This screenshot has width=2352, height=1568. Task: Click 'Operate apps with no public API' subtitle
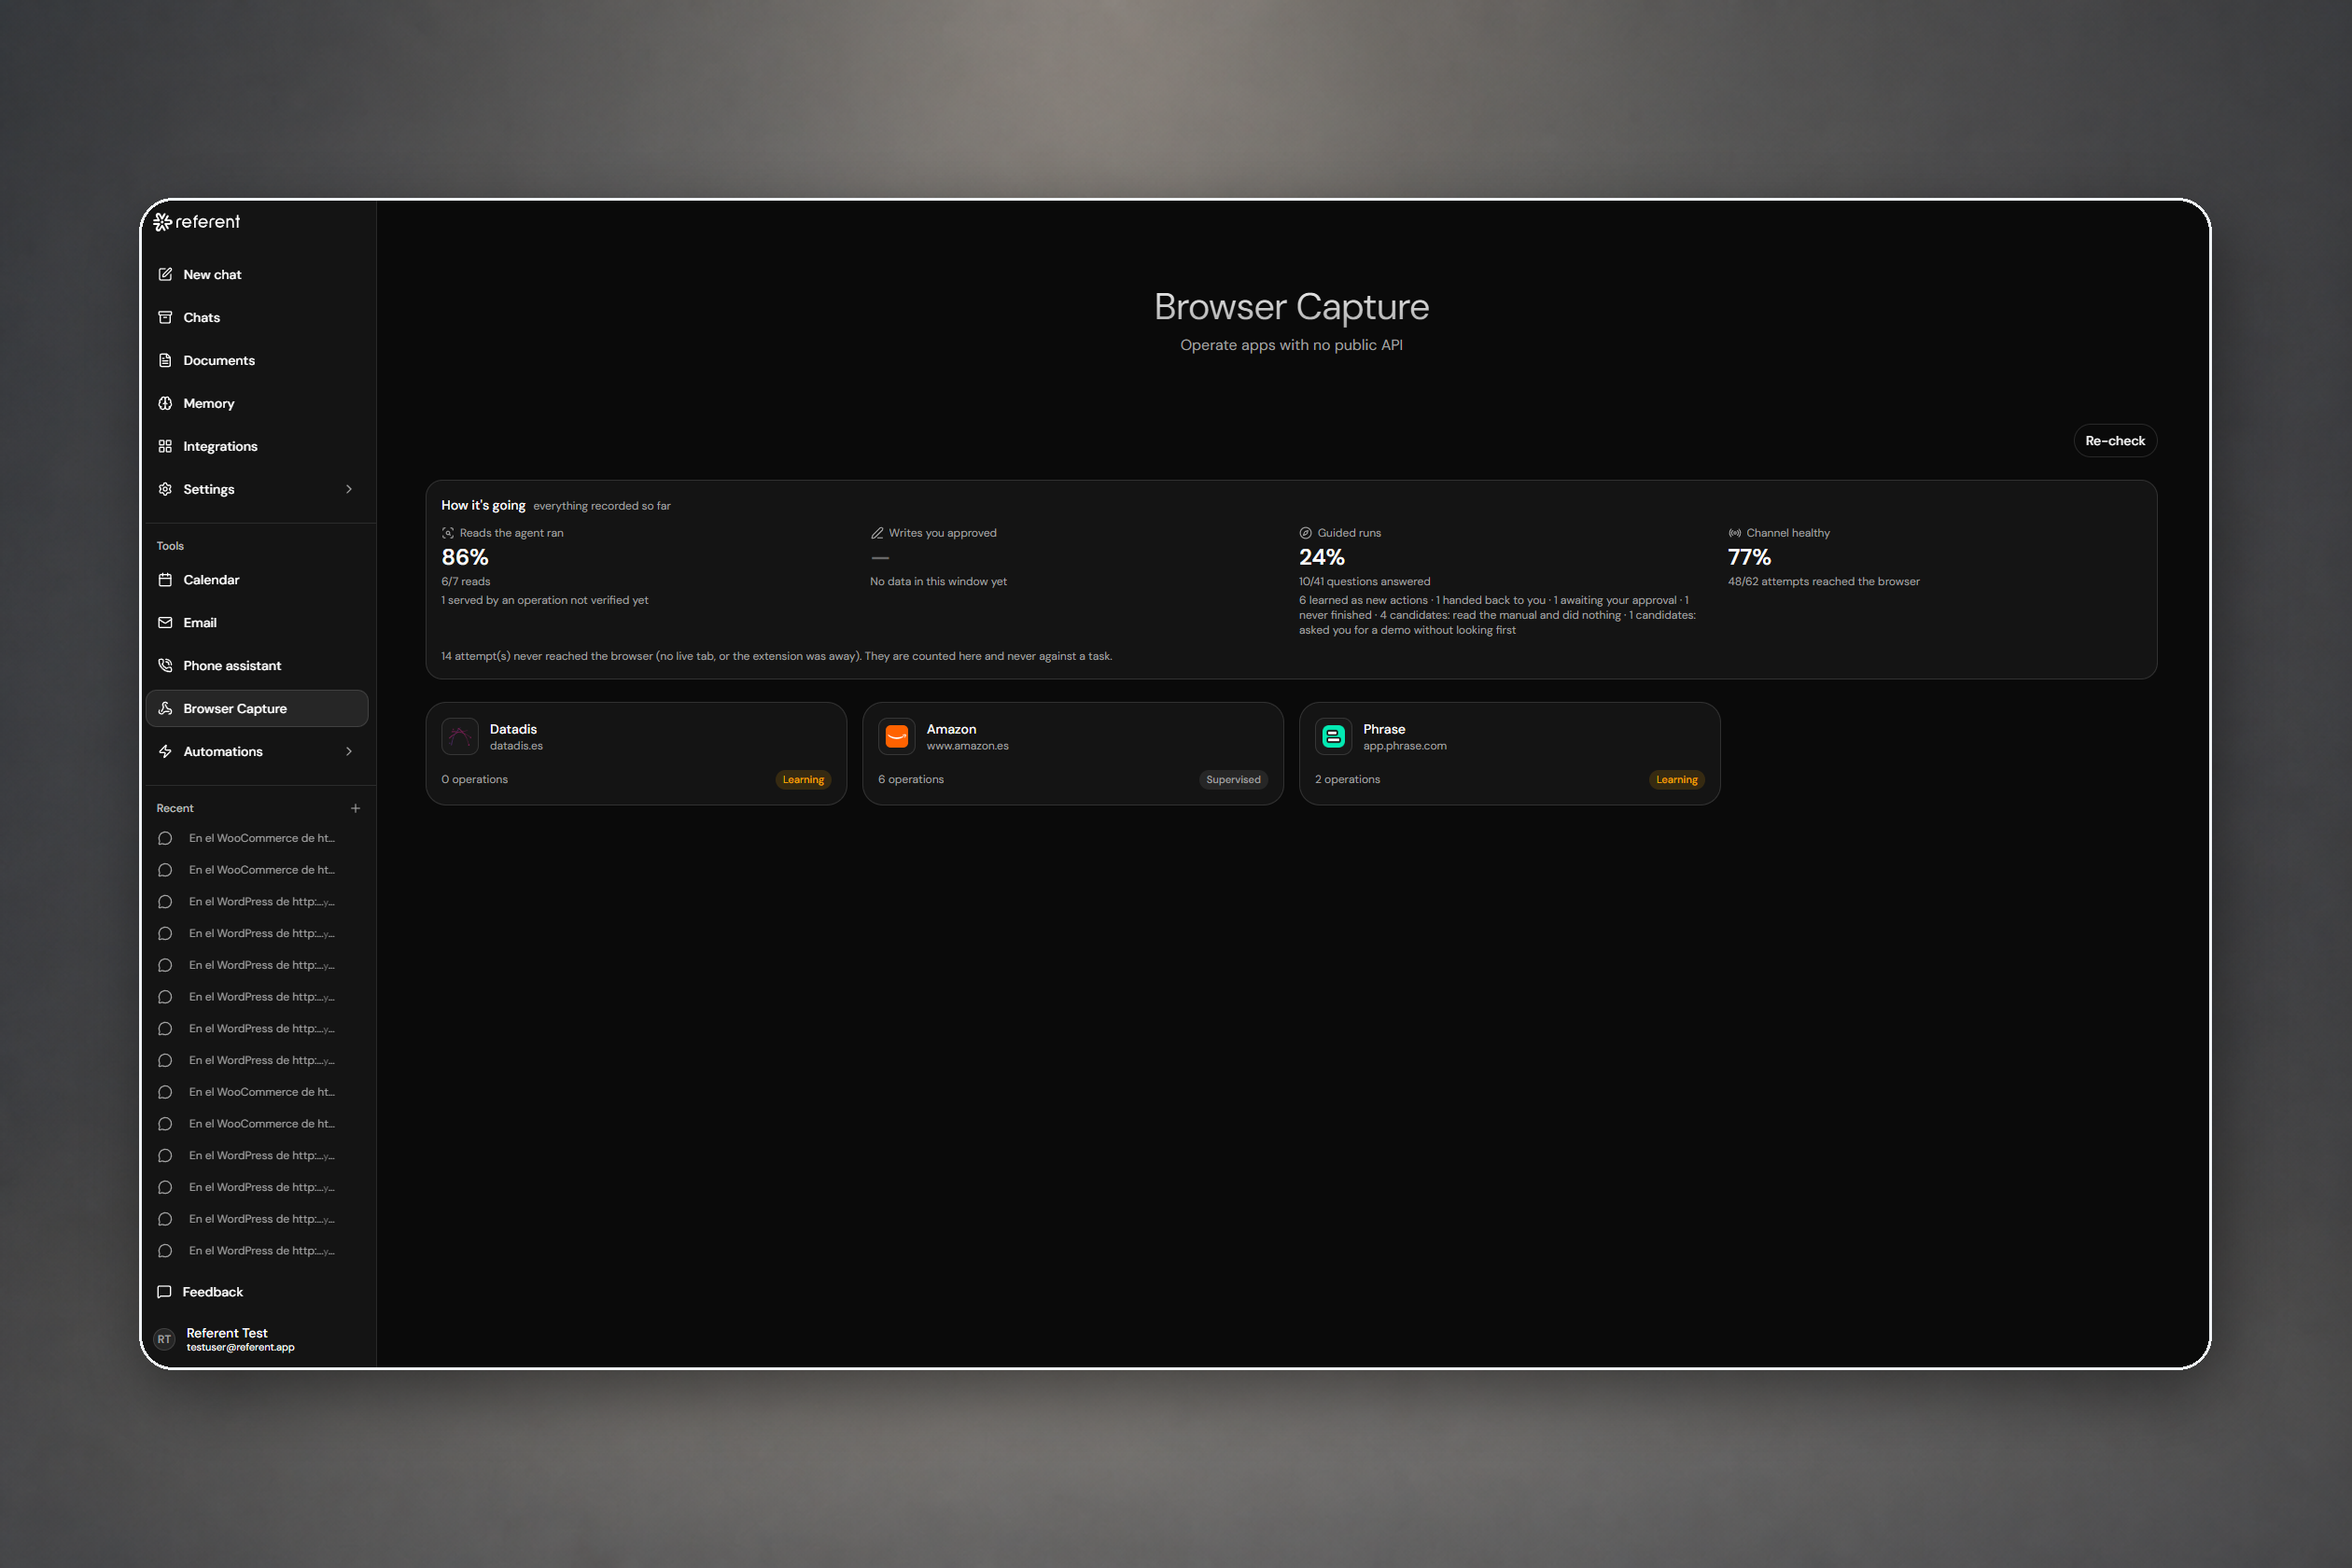(x=1291, y=345)
